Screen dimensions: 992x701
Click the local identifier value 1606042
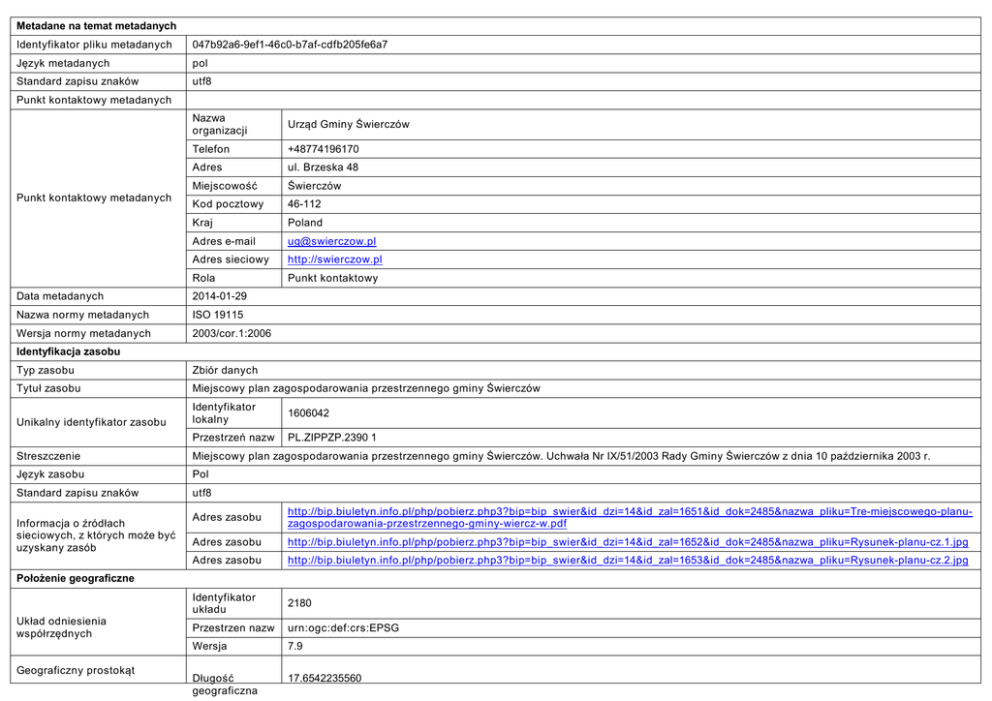tap(308, 412)
